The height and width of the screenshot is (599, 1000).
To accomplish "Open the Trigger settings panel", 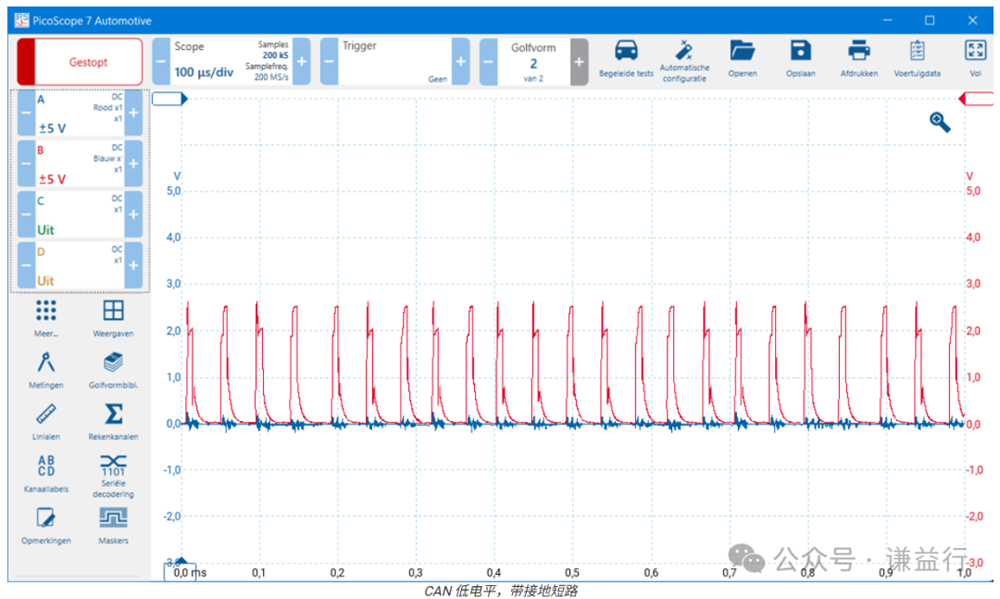I will pos(394,62).
